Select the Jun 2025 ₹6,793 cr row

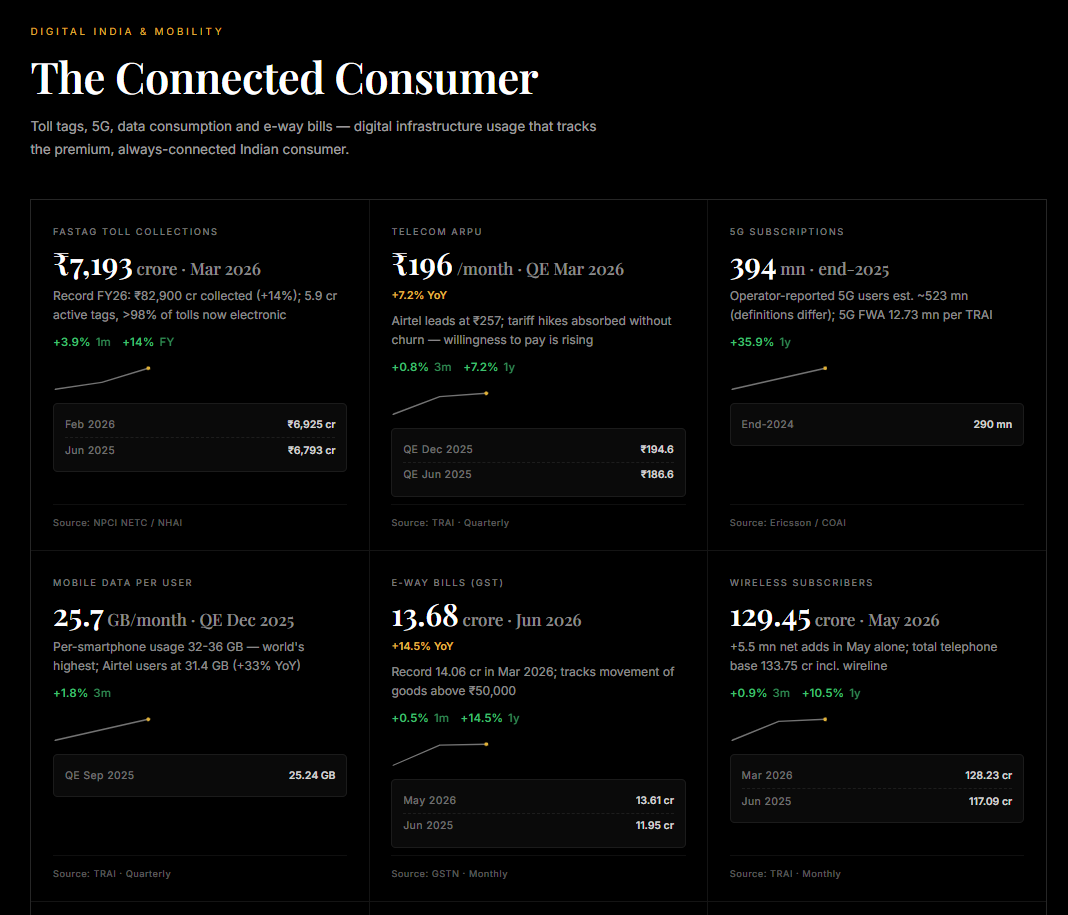coord(200,450)
